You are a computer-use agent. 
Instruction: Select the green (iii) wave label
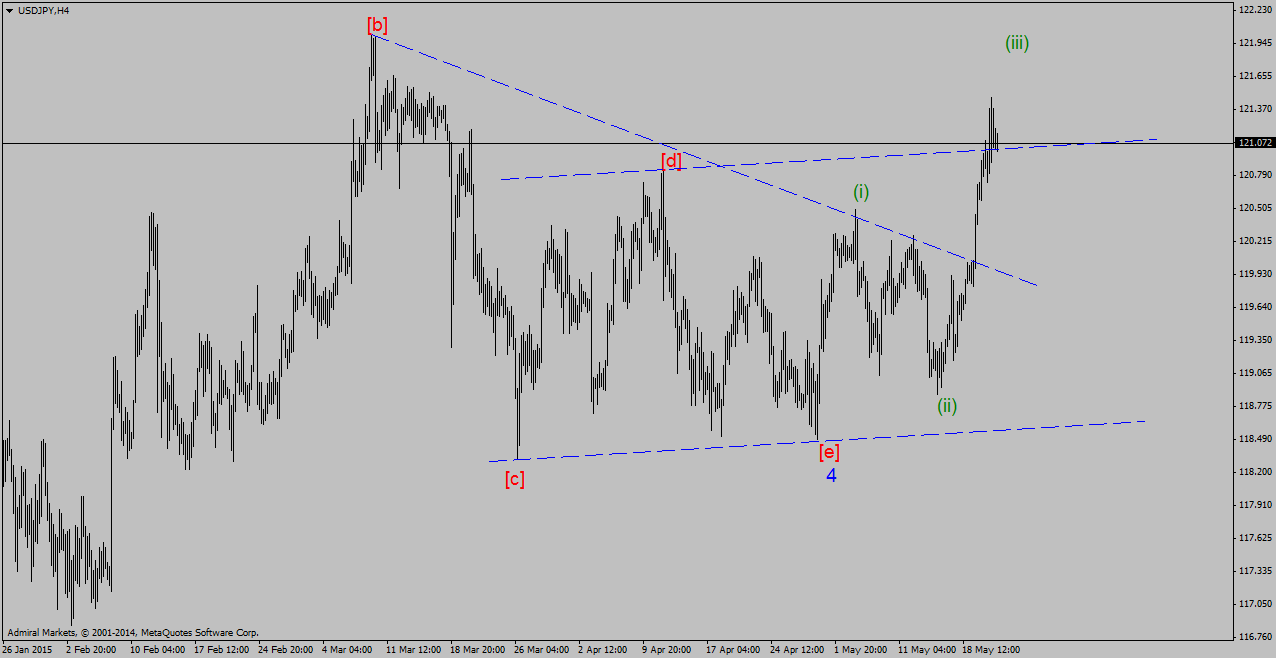coord(1017,43)
